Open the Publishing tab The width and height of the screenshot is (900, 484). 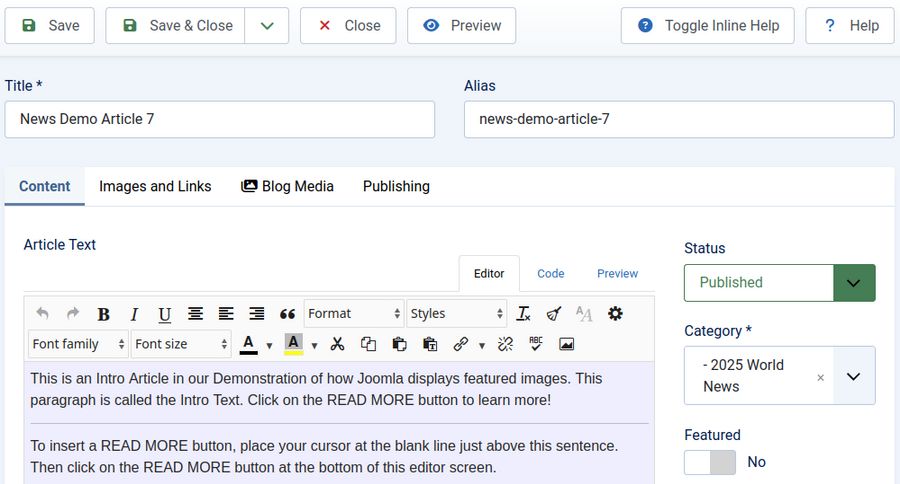coord(396,186)
